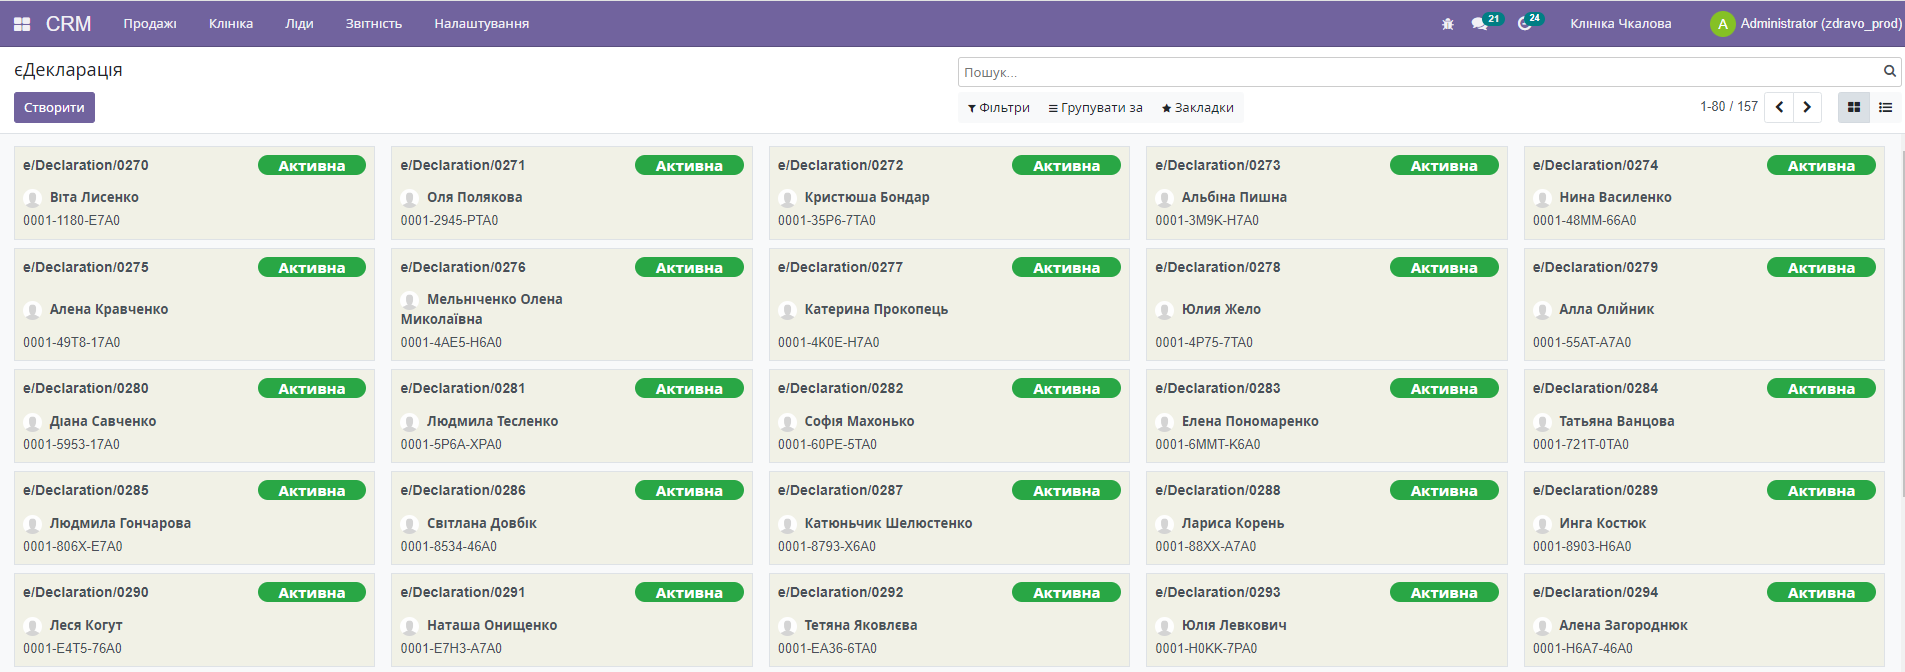Go to next page arrow

pos(1807,107)
